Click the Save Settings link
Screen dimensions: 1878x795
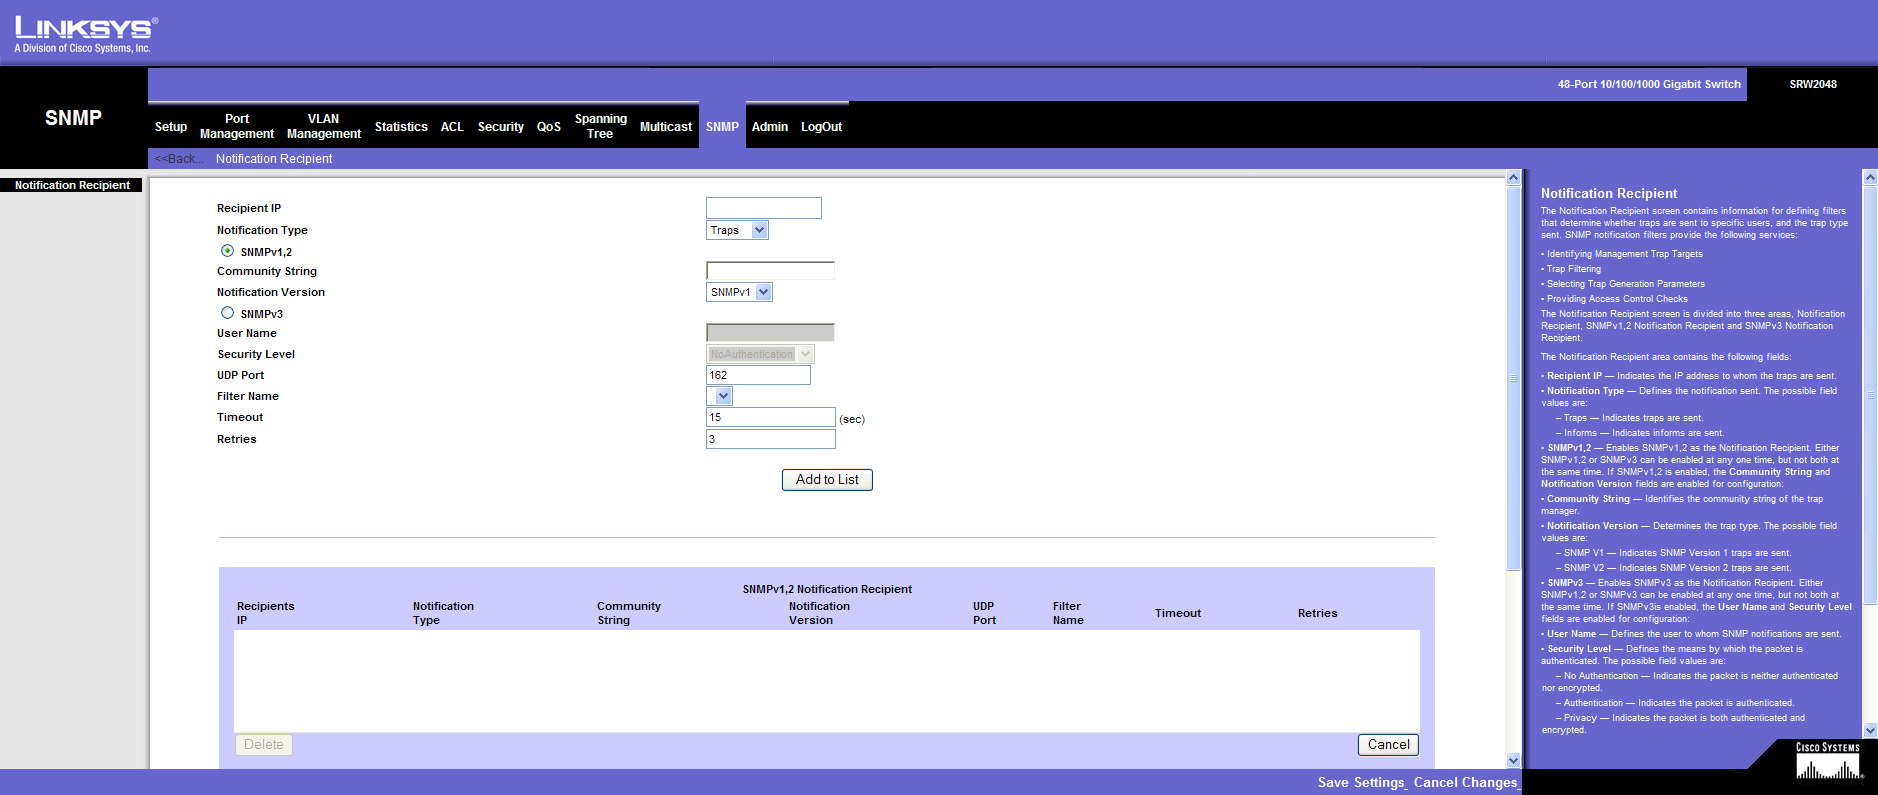1360,783
